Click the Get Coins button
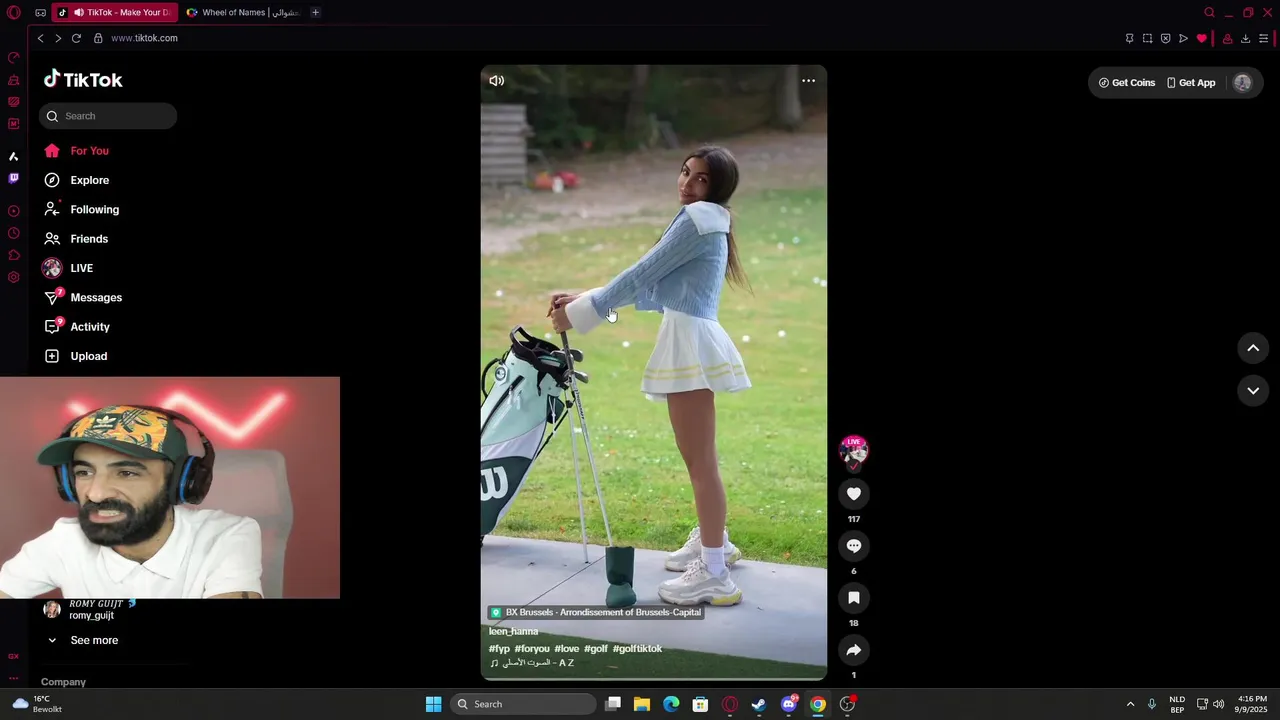Screen dimensions: 1280x720 pos(1127,83)
